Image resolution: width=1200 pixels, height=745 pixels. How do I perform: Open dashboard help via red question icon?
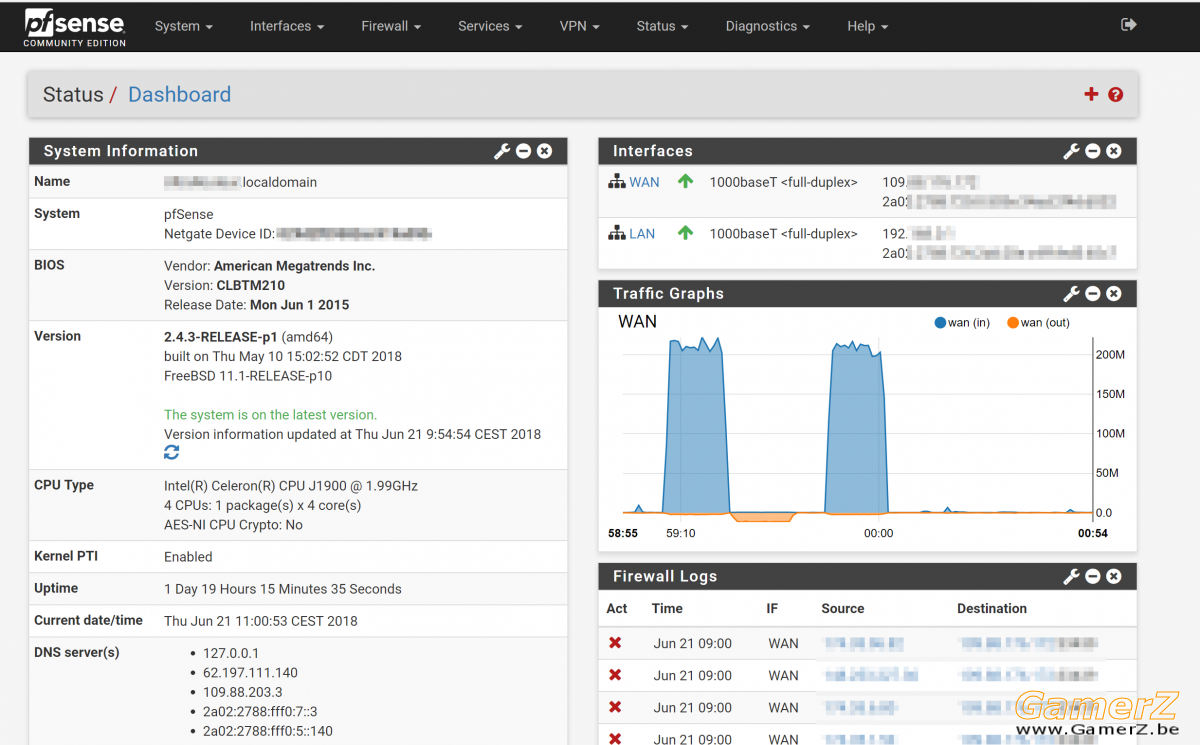(x=1116, y=95)
